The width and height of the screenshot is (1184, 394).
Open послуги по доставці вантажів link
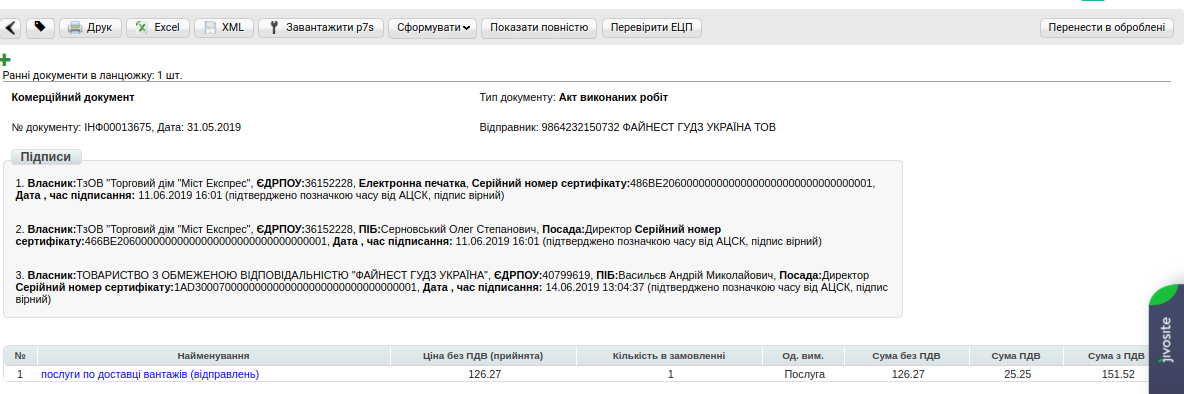tap(150, 374)
